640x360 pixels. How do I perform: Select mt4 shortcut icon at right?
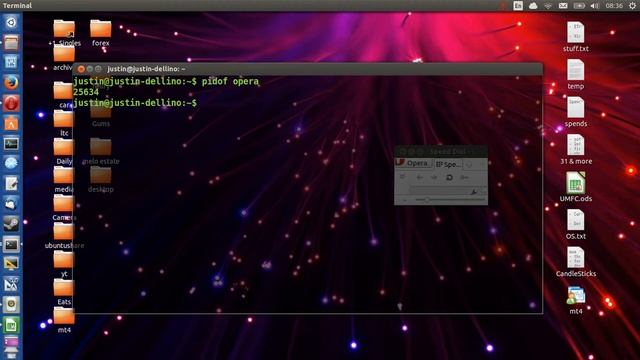coord(576,300)
